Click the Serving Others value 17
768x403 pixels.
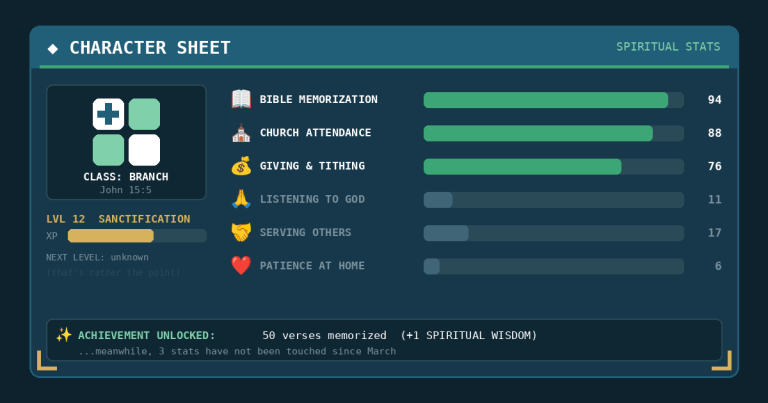tap(715, 233)
